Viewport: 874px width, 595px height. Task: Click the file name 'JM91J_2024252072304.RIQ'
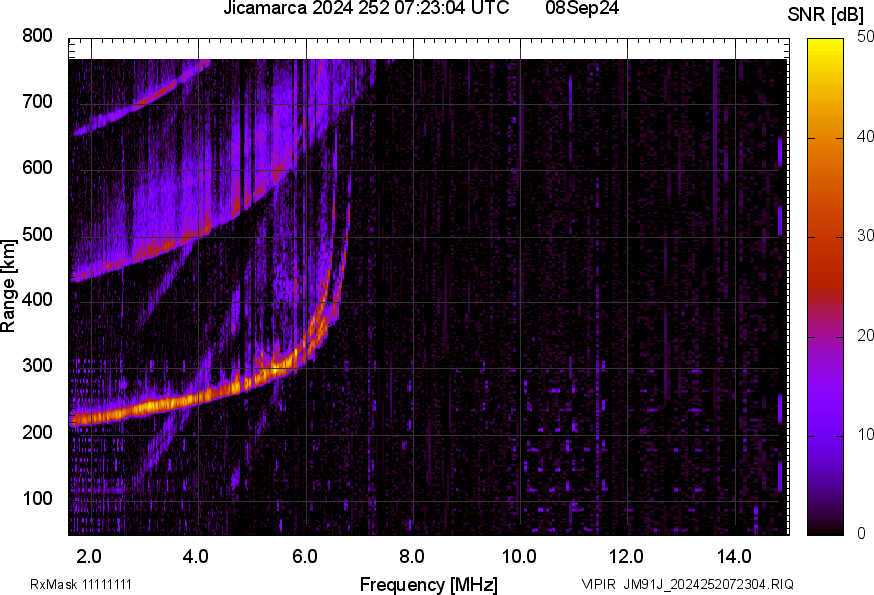pyautogui.click(x=708, y=584)
